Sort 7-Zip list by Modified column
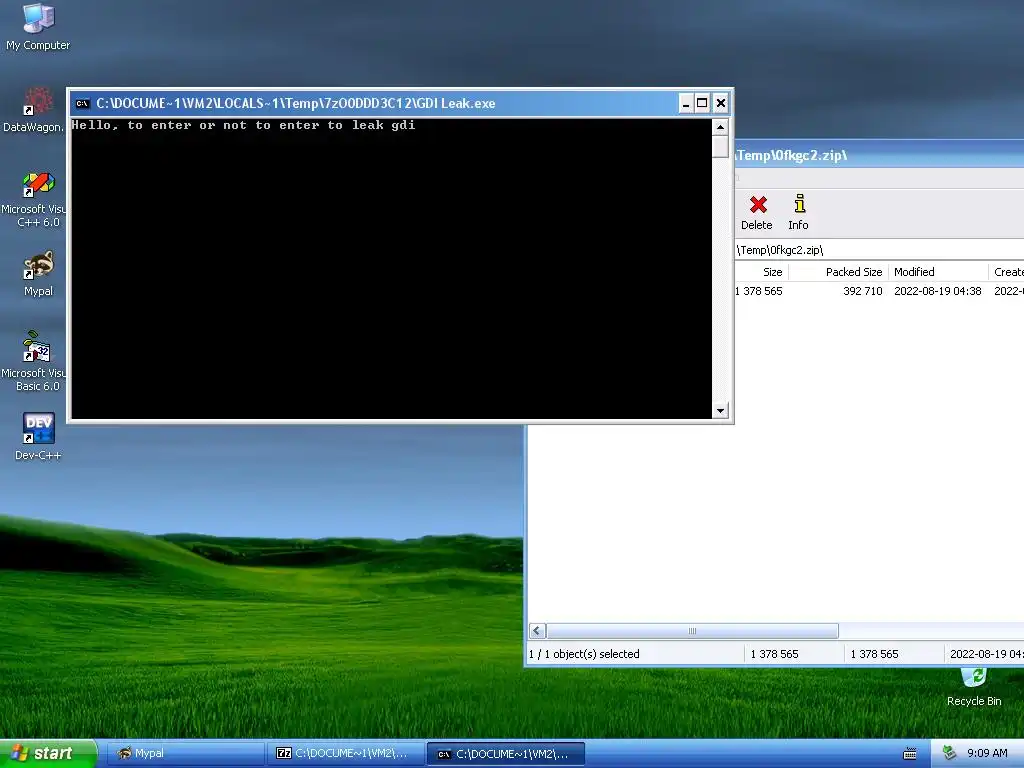Image resolution: width=1024 pixels, height=768 pixels. (x=938, y=272)
